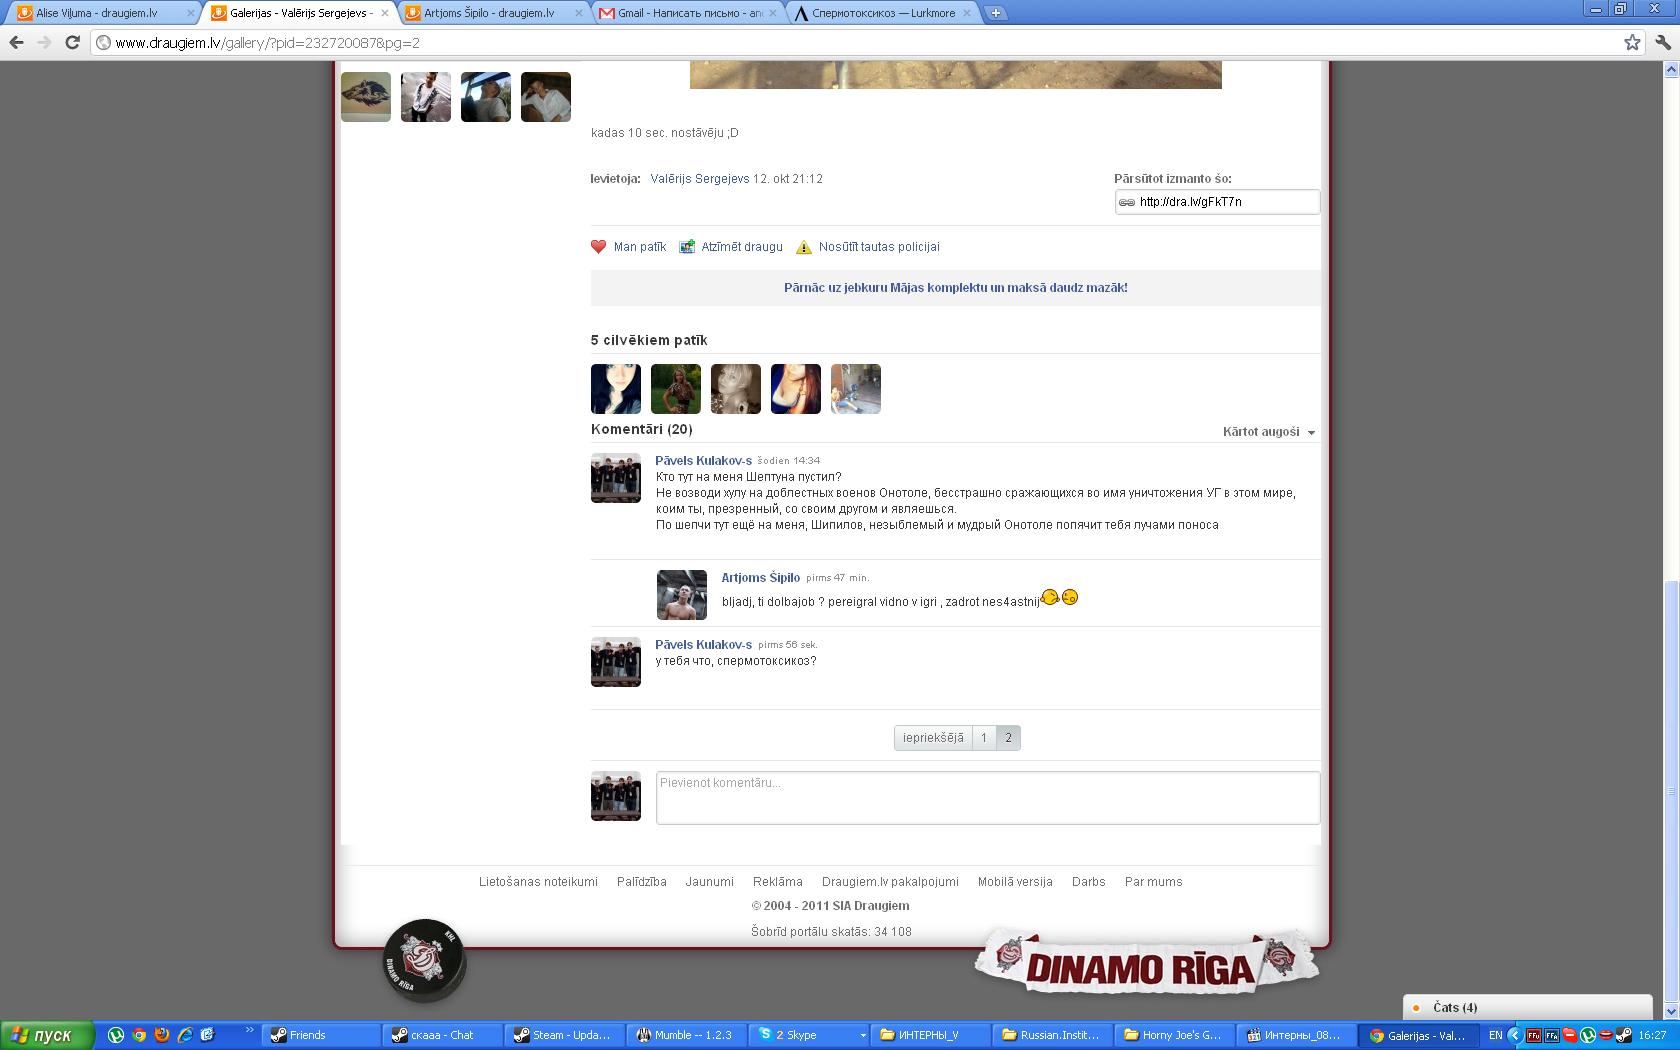Screen dimensions: 1680x1050
Task: Open the 'Darbs' footer link
Action: 1089,882
